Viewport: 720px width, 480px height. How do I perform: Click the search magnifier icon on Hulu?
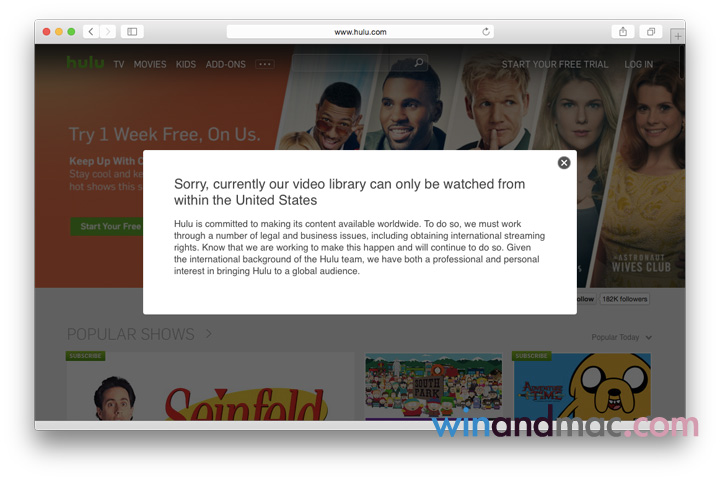pyautogui.click(x=418, y=62)
